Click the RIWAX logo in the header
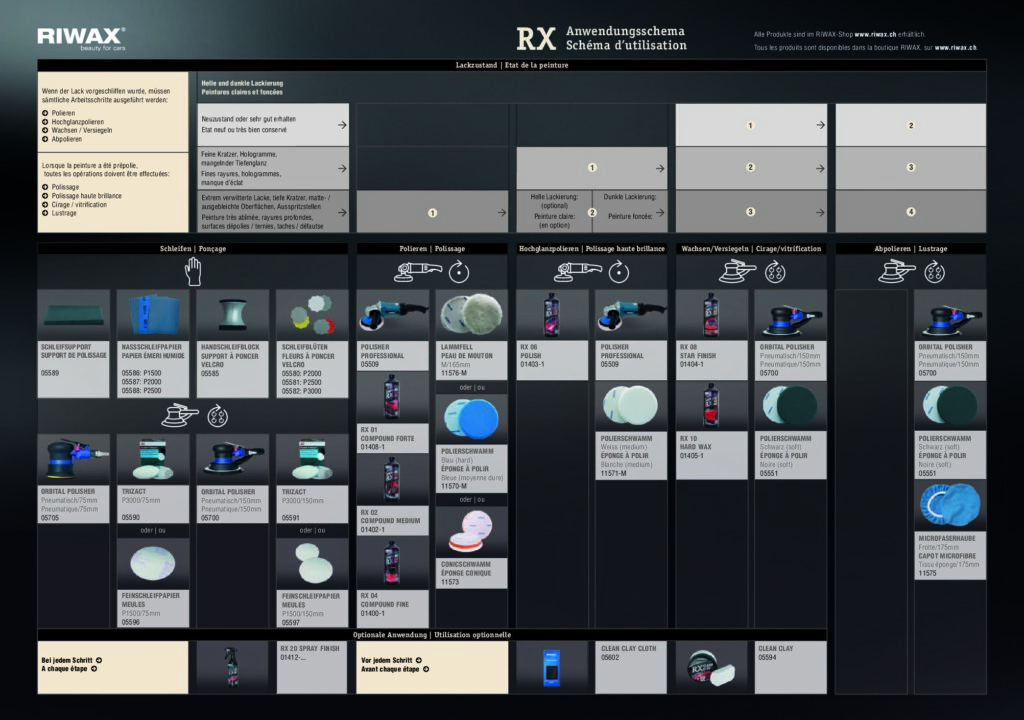The height and width of the screenshot is (720, 1024). coord(81,38)
